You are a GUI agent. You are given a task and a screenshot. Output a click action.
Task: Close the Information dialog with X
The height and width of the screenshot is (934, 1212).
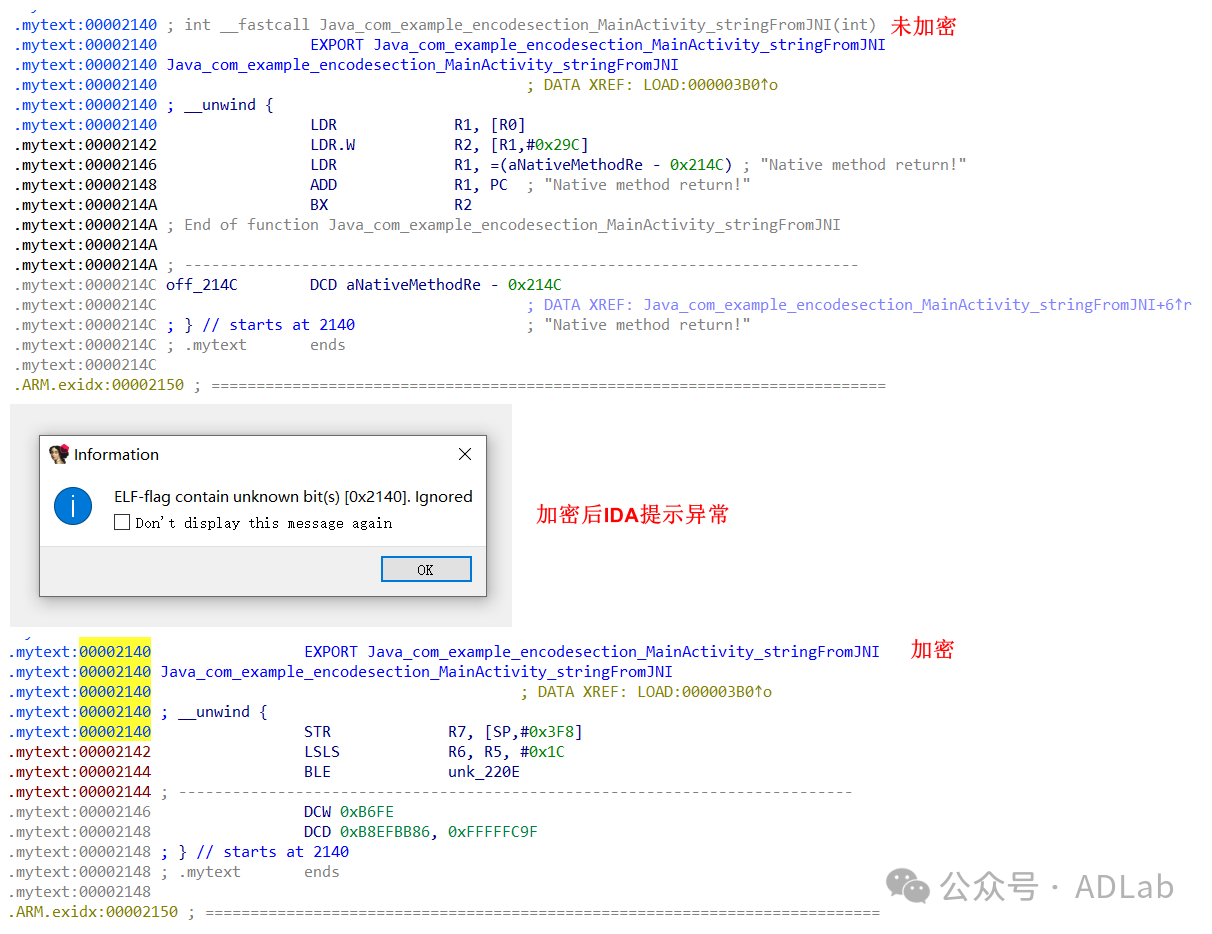tap(465, 454)
